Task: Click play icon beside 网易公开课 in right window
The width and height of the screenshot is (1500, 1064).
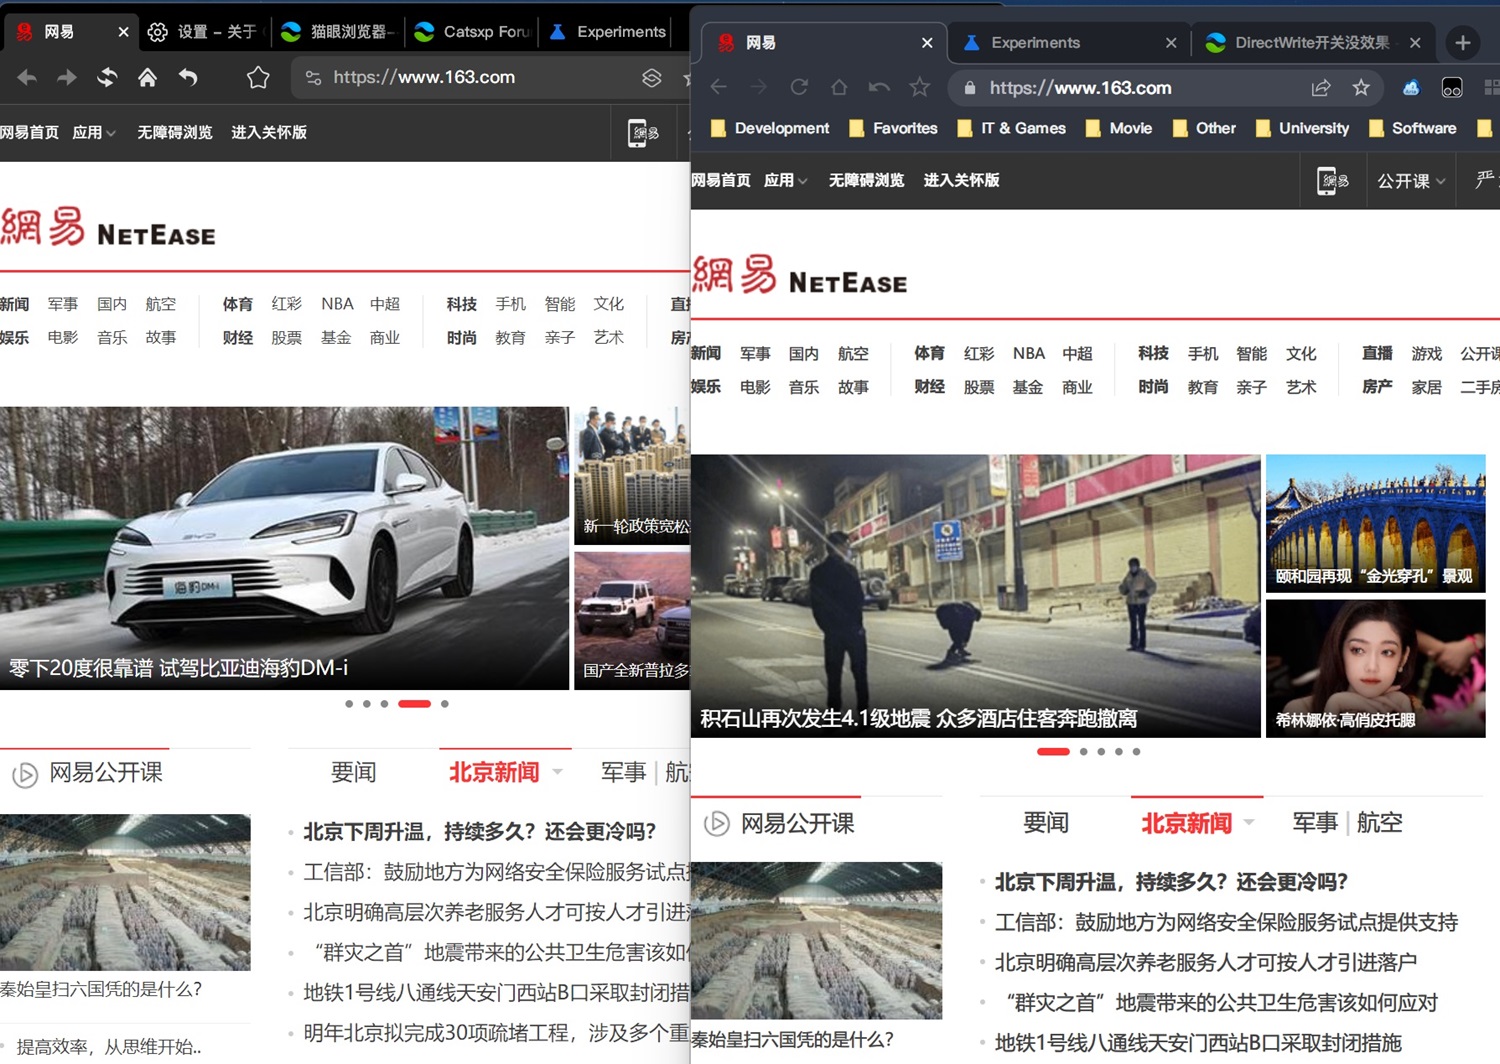Action: (717, 824)
